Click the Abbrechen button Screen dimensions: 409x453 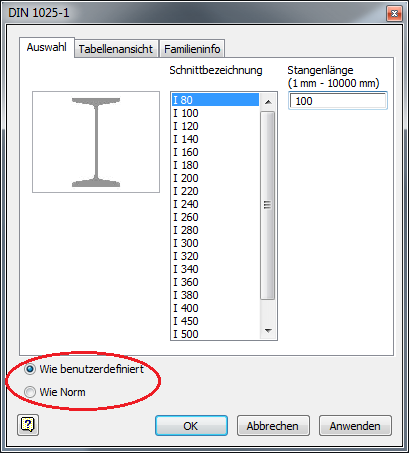[x=273, y=426]
